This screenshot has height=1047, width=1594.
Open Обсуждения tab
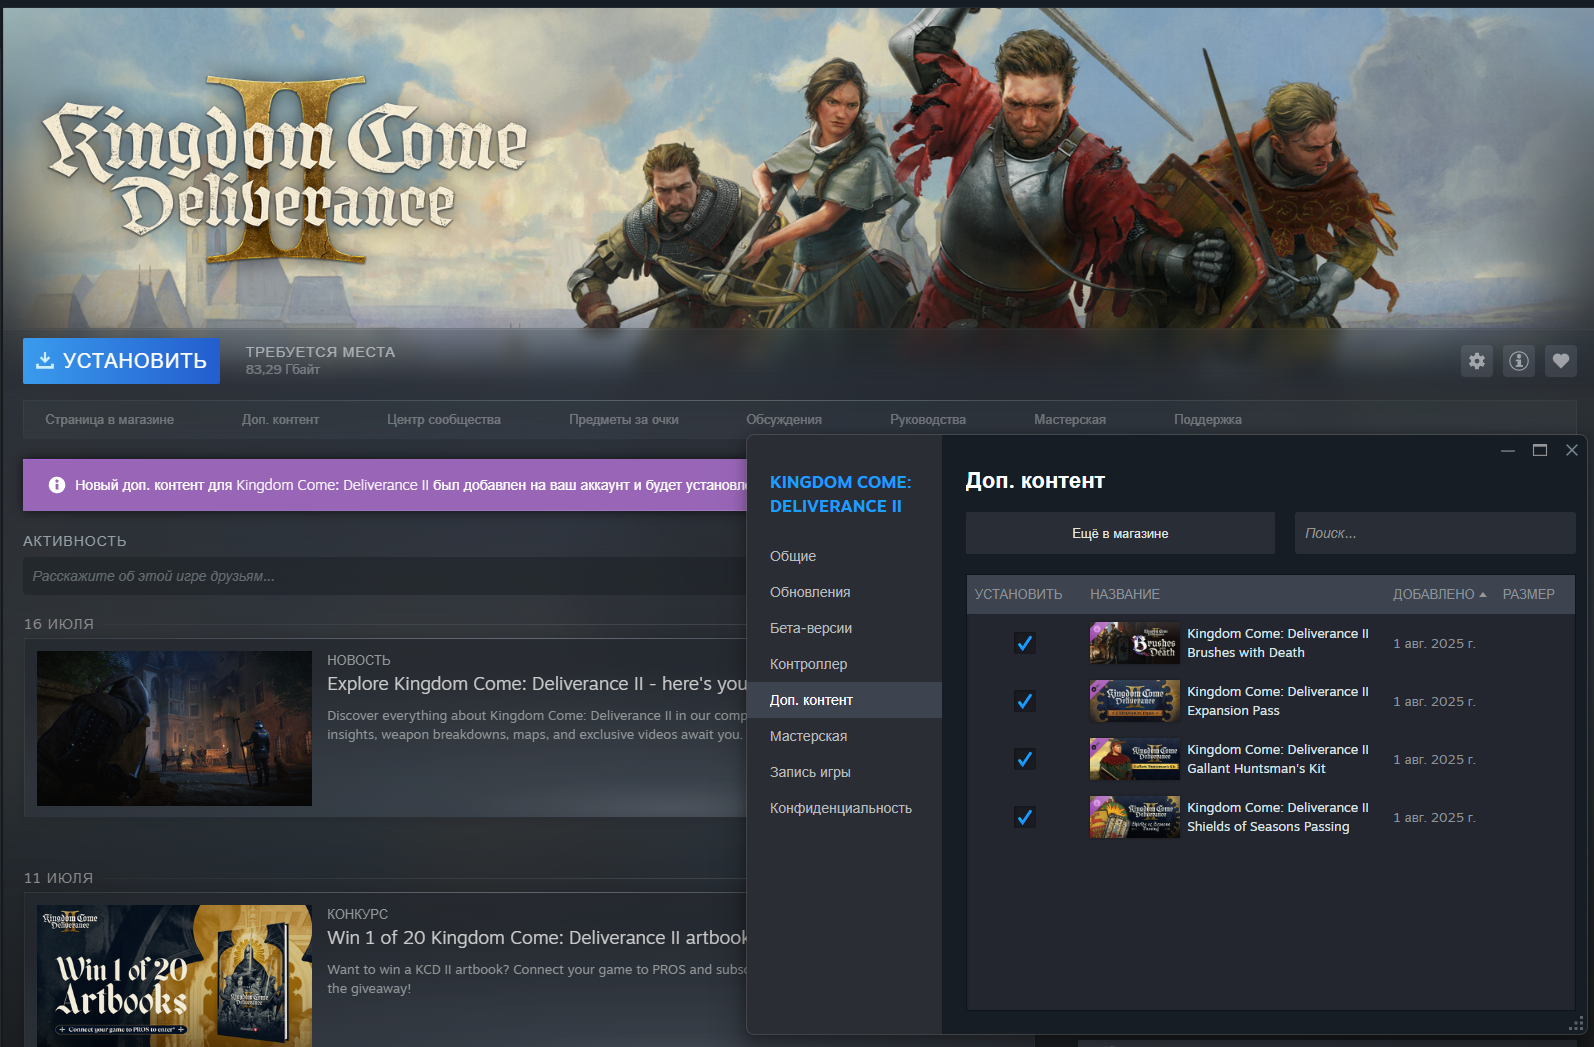coord(784,419)
